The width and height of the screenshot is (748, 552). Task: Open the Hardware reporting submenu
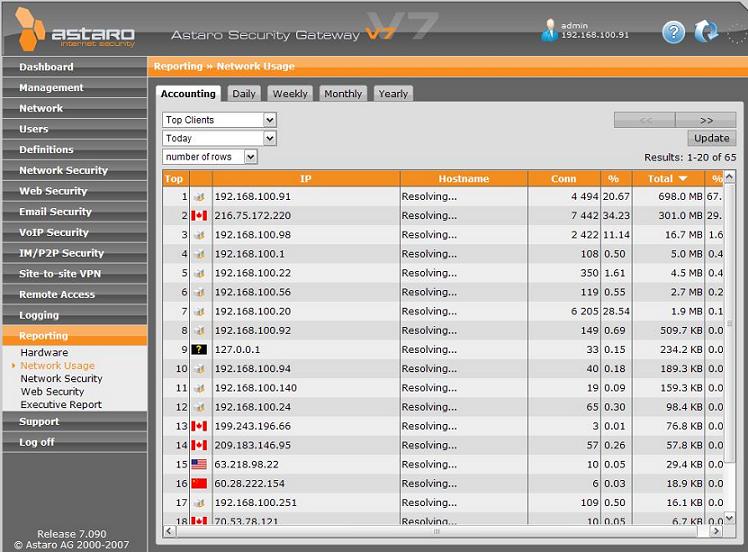click(x=44, y=353)
